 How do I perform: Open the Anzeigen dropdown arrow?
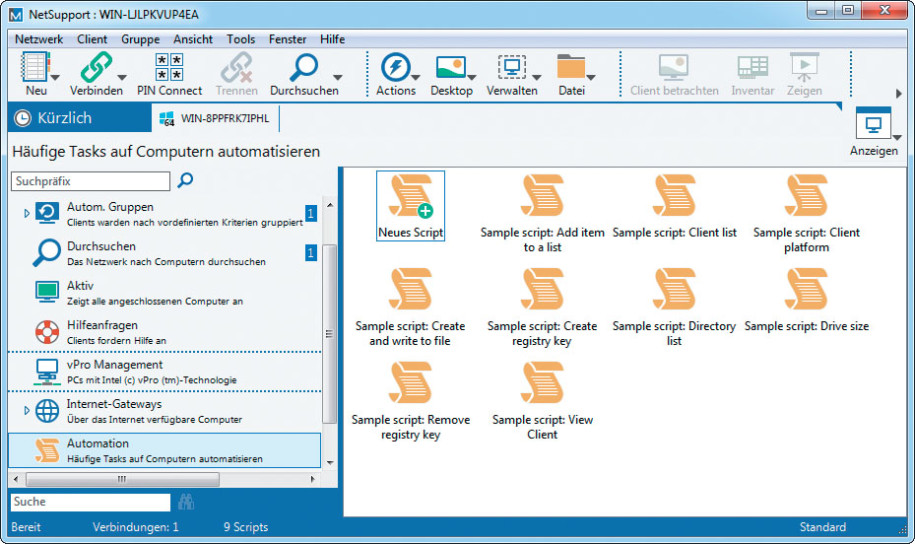897,137
